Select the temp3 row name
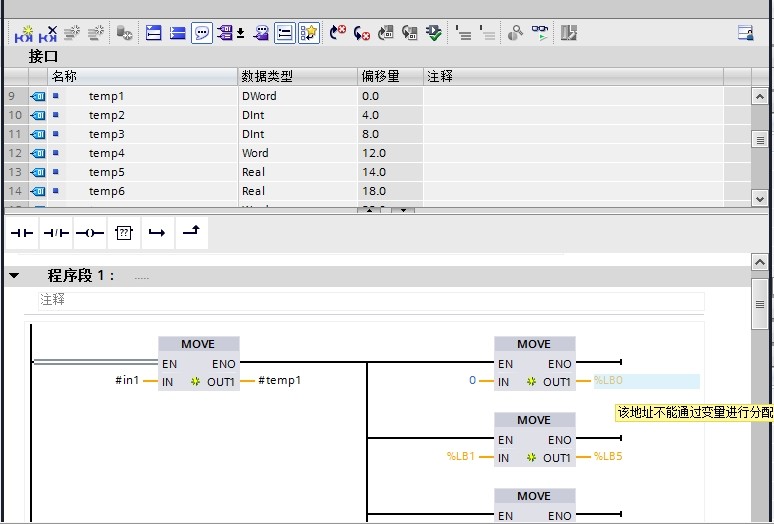 [107, 134]
